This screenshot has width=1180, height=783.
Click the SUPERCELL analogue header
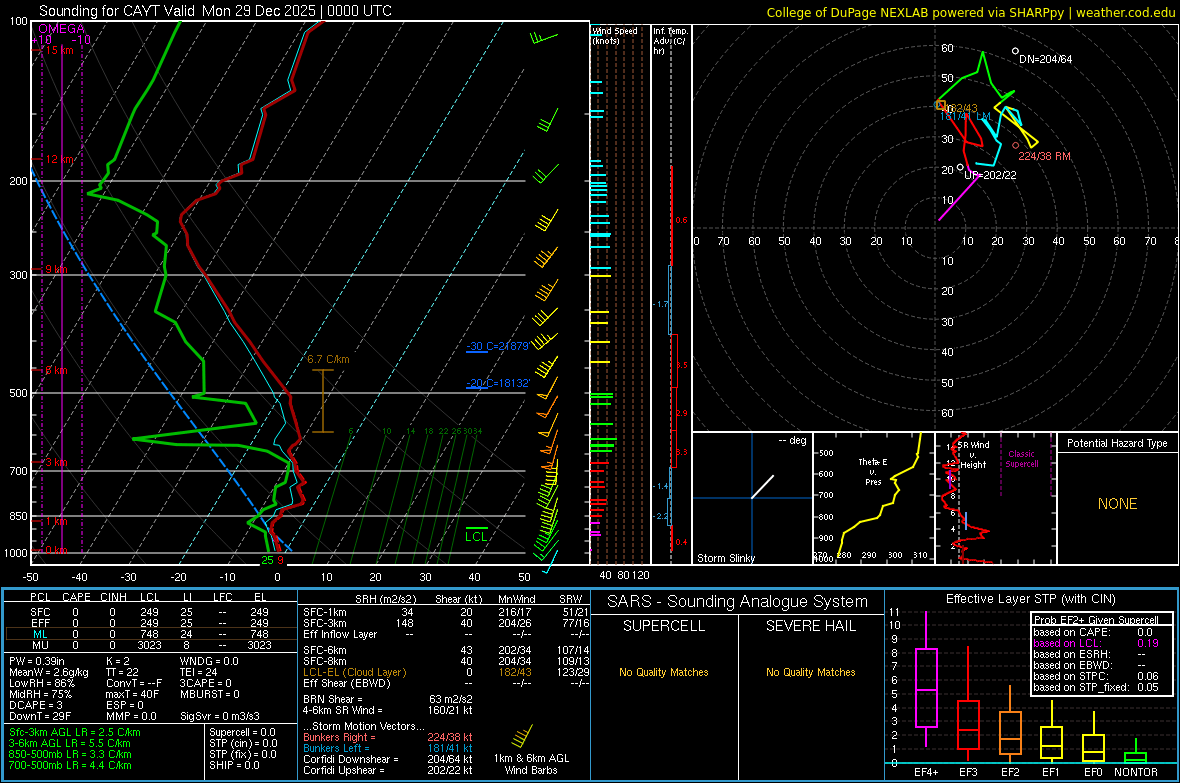click(x=664, y=626)
